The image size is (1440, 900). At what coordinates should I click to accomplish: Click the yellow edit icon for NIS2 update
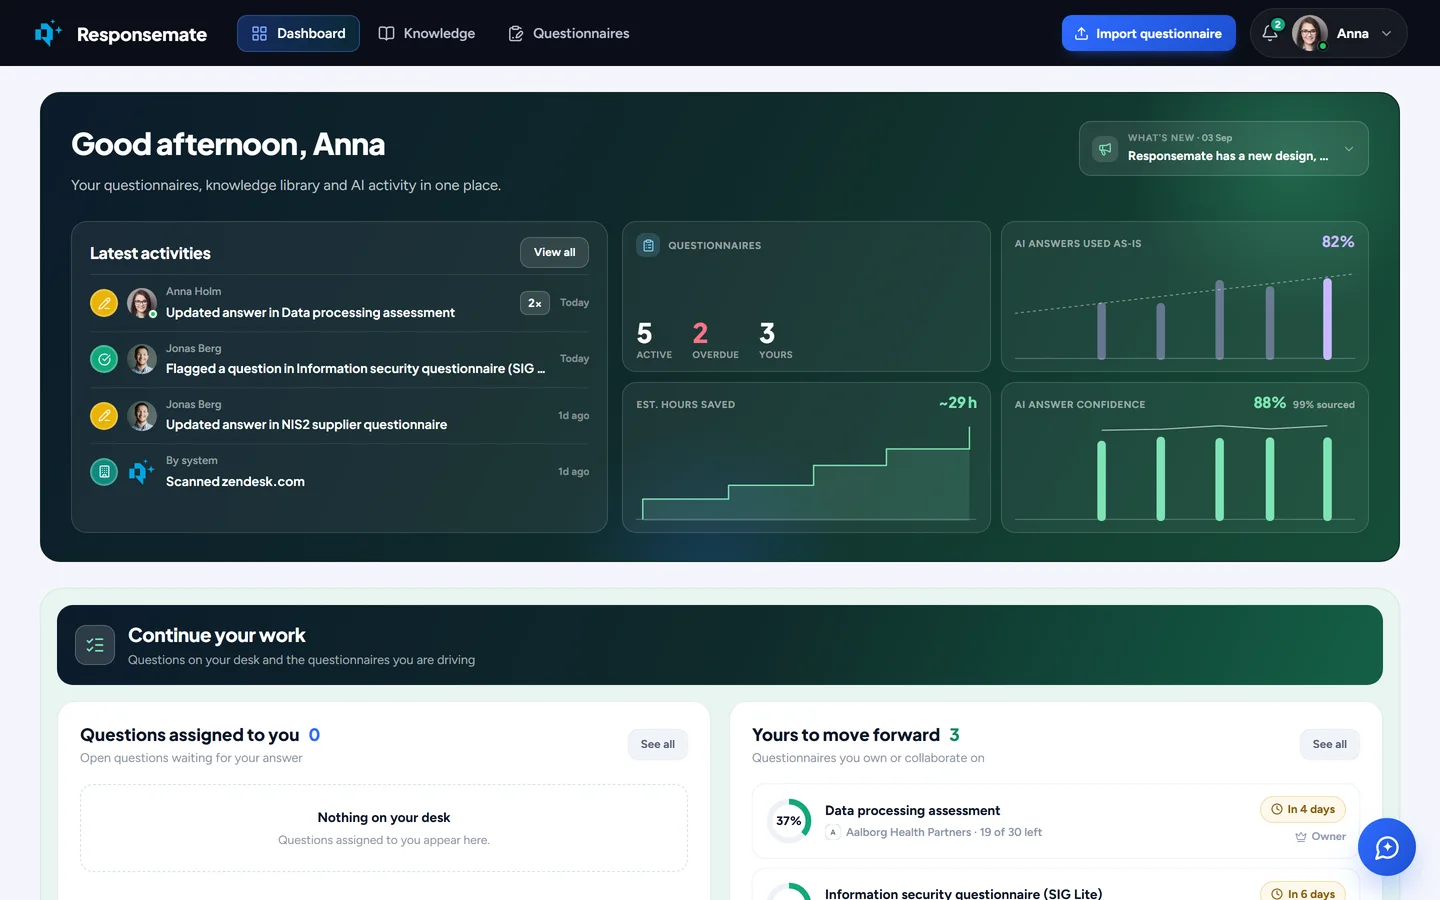[104, 415]
